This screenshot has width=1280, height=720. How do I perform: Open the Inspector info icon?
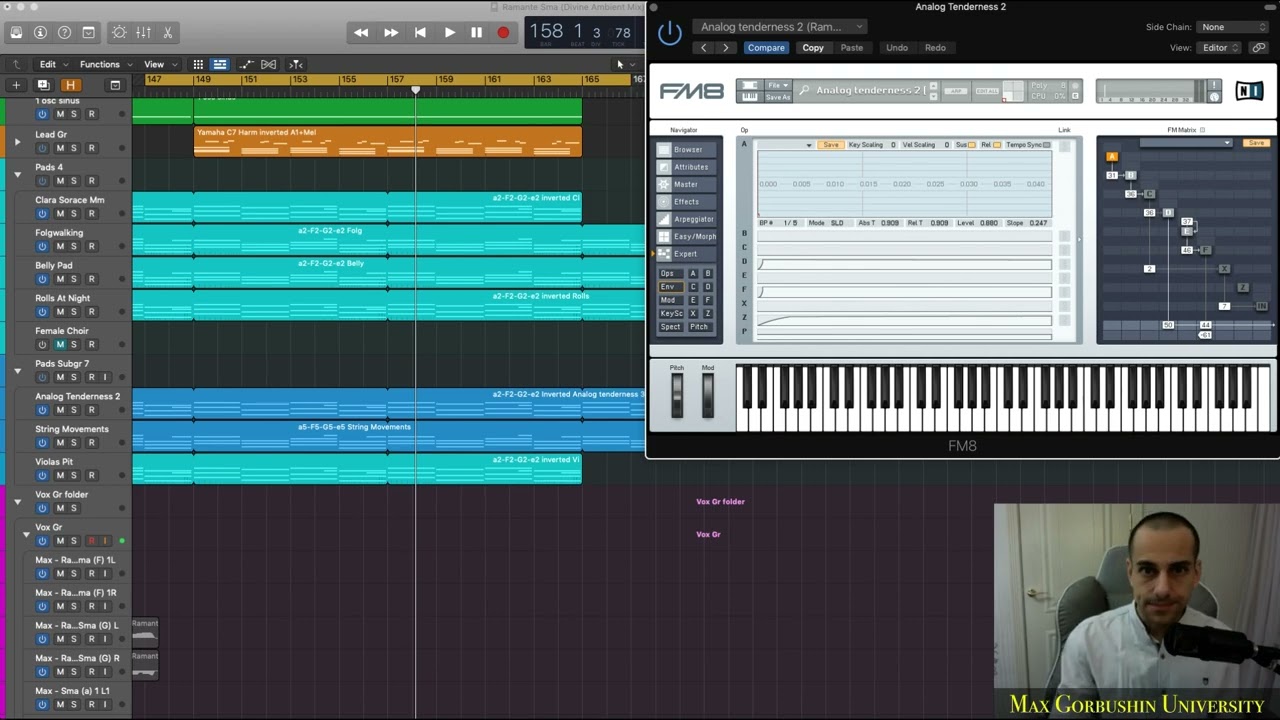pyautogui.click(x=40, y=32)
